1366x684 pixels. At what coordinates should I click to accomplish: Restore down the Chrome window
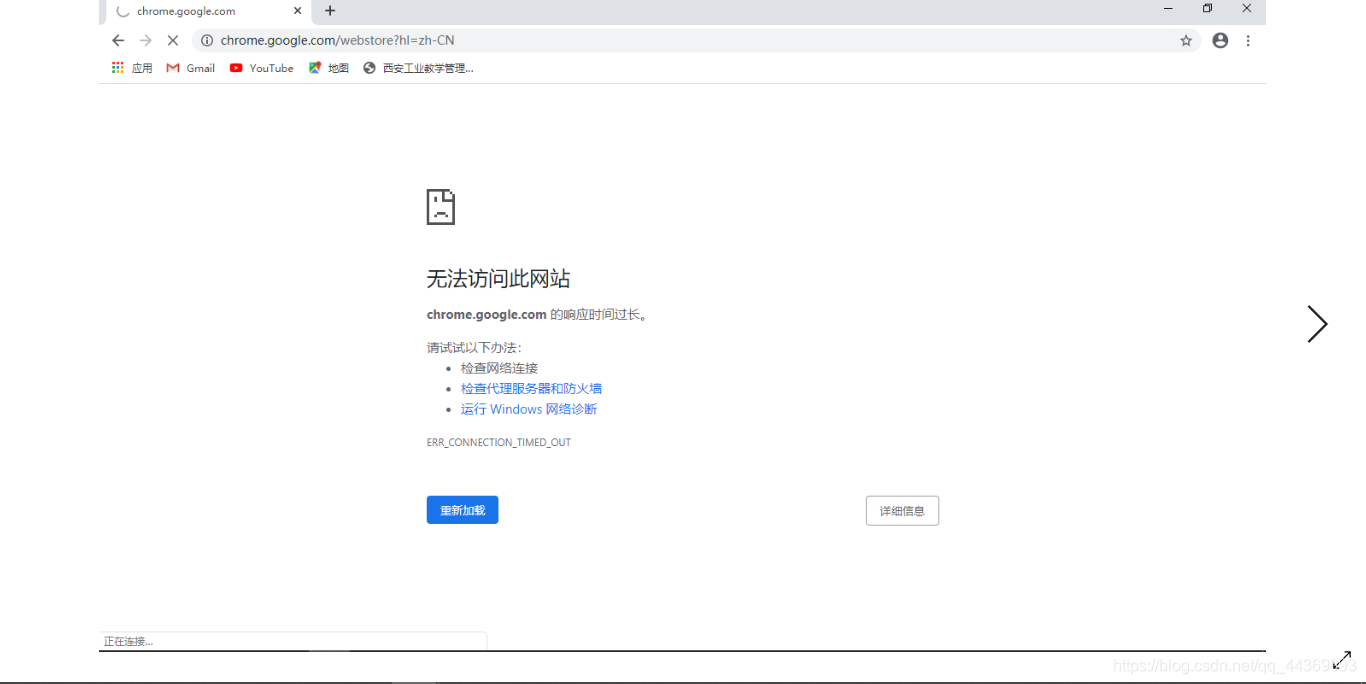click(x=1207, y=9)
